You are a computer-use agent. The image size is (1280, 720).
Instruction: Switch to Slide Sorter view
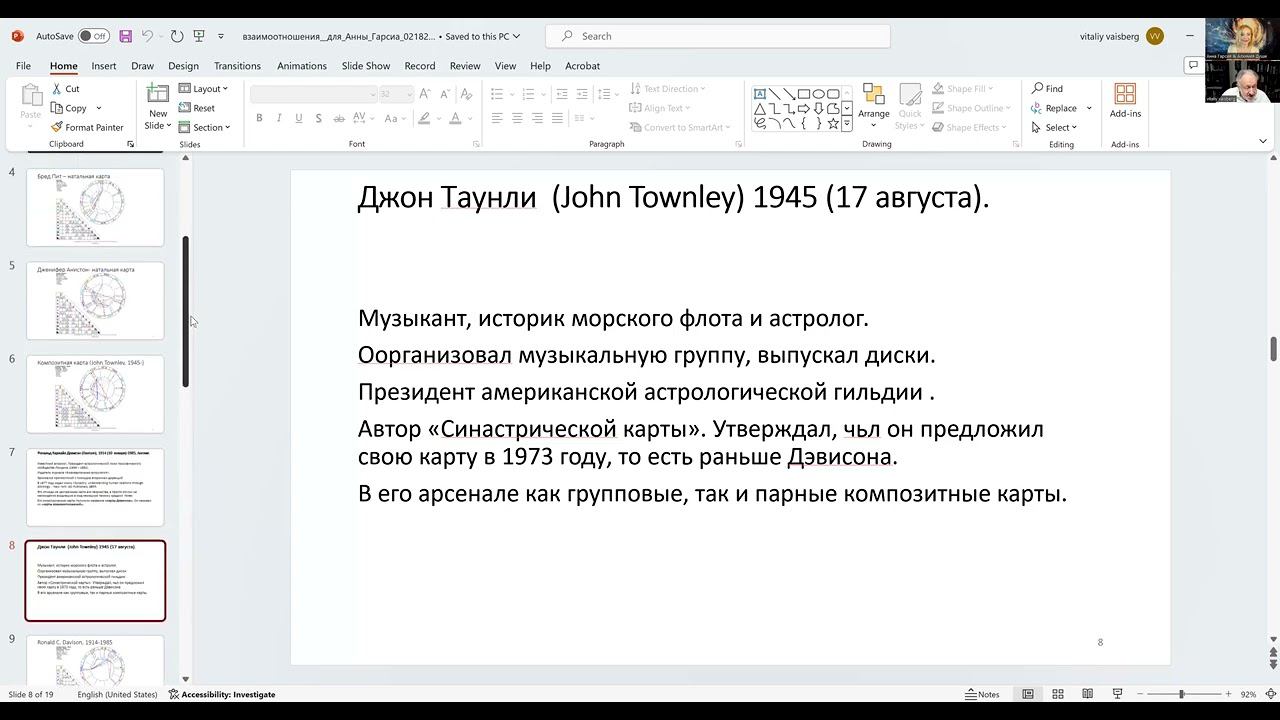(x=1057, y=694)
